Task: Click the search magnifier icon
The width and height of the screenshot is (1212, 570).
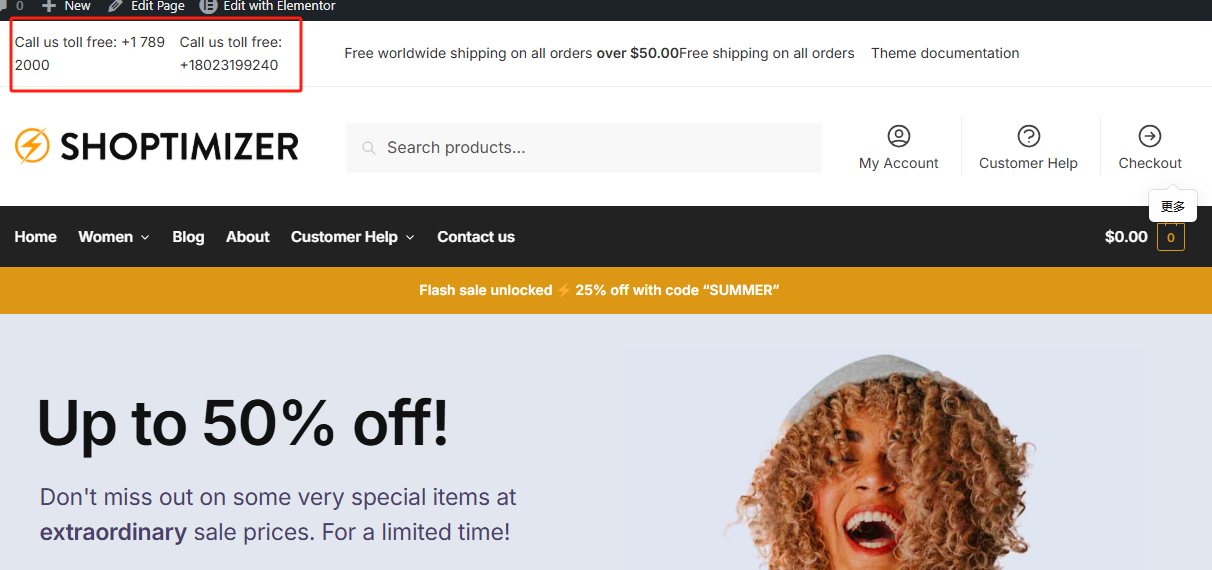Action: (368, 148)
